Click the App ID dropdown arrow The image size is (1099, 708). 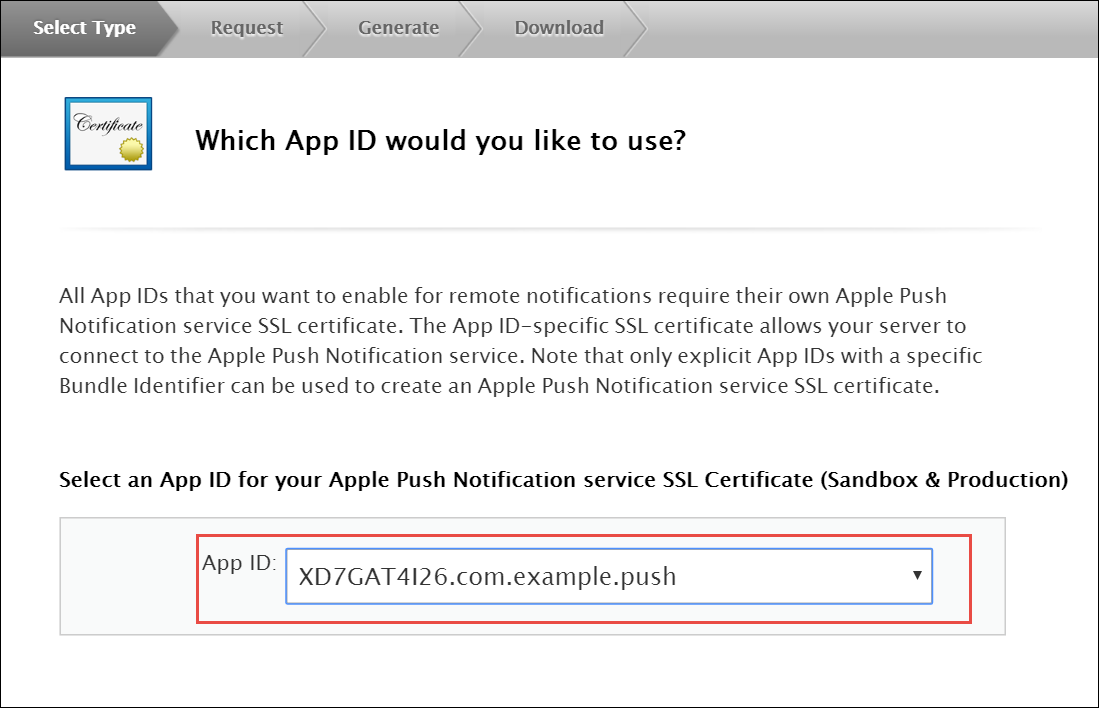point(916,576)
